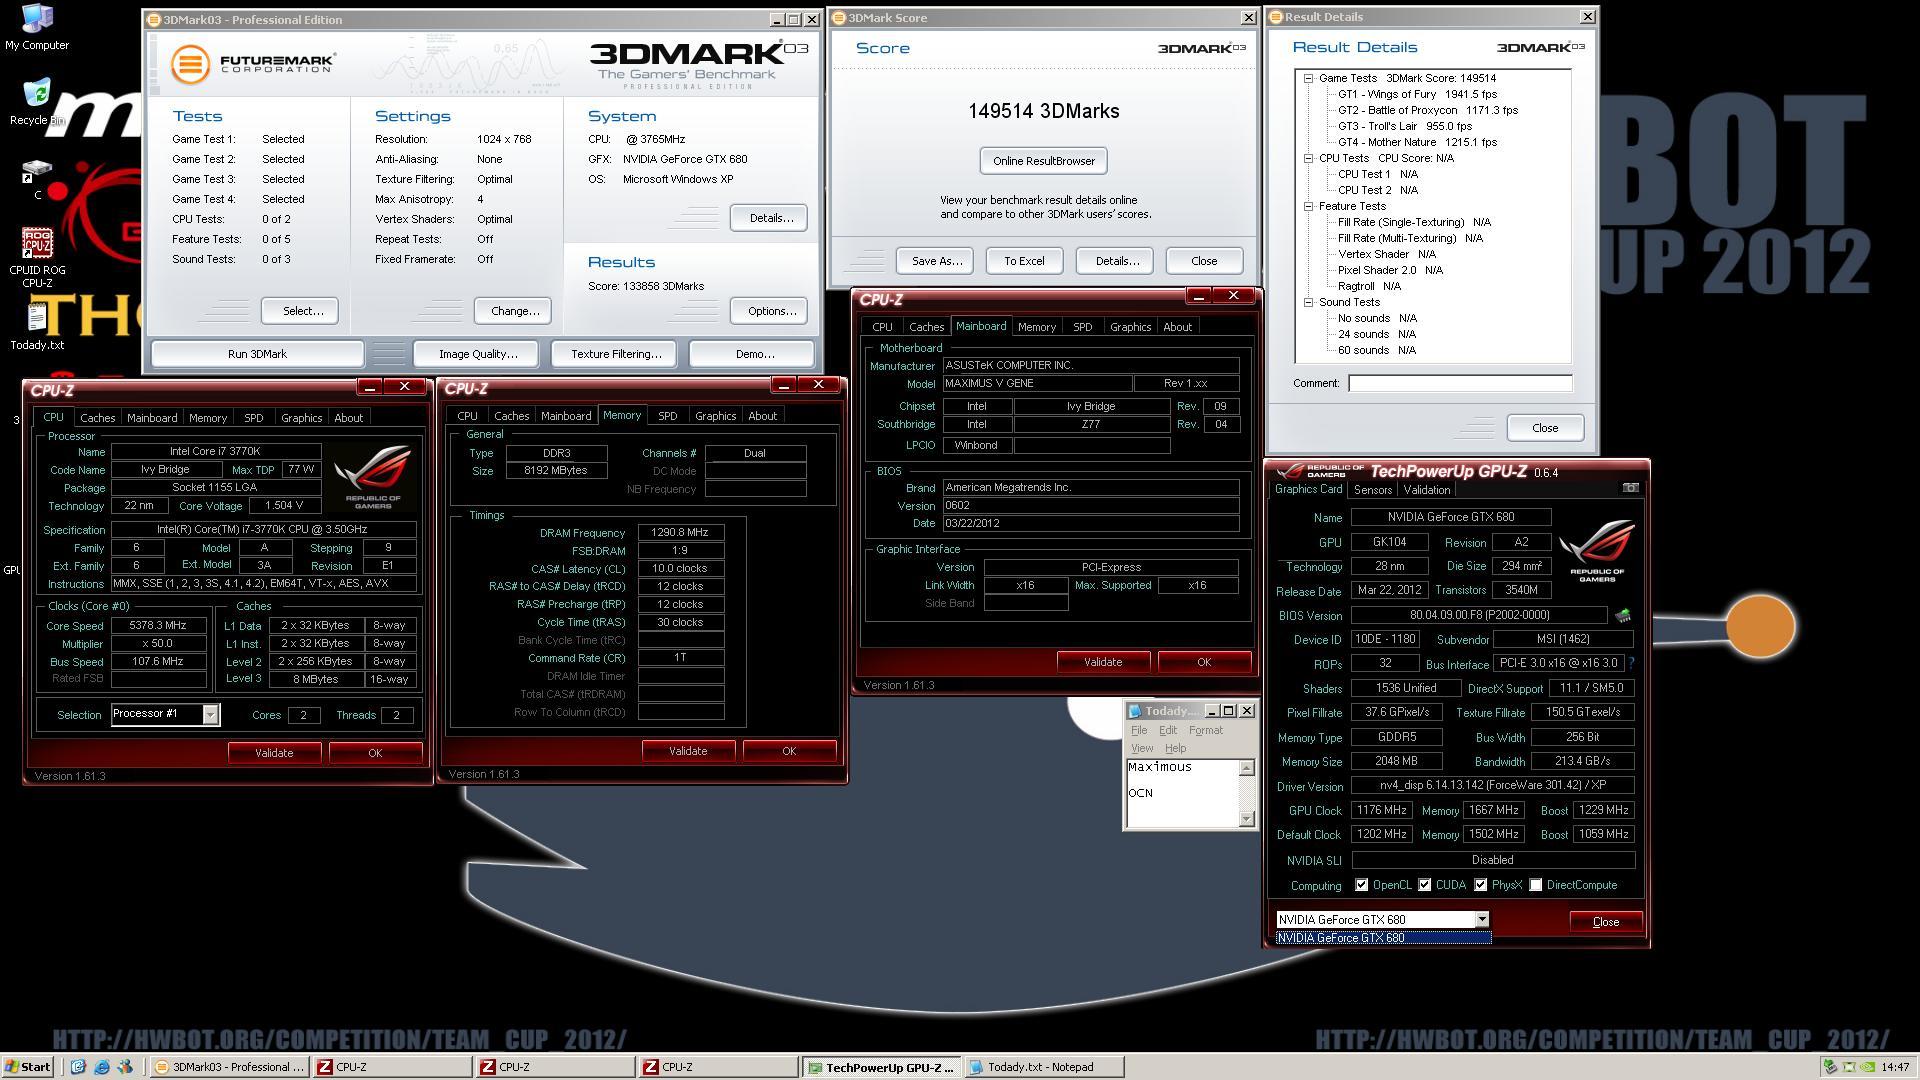Viewport: 1920px width, 1080px height.
Task: Click Close in the GPU-Z window
Action: [1605, 922]
